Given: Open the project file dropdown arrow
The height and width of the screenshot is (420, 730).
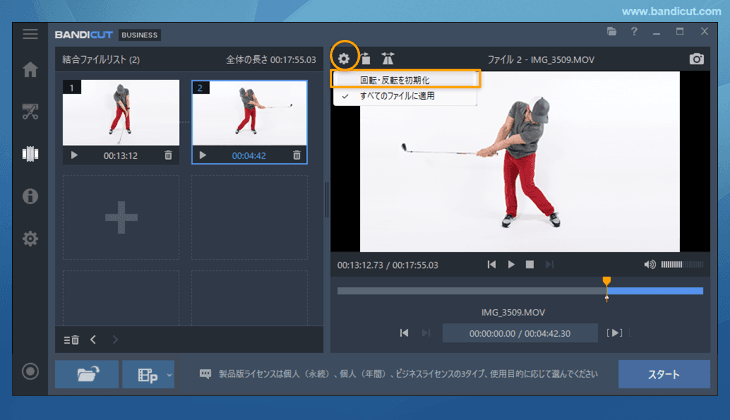Looking at the screenshot, I should point(169,375).
